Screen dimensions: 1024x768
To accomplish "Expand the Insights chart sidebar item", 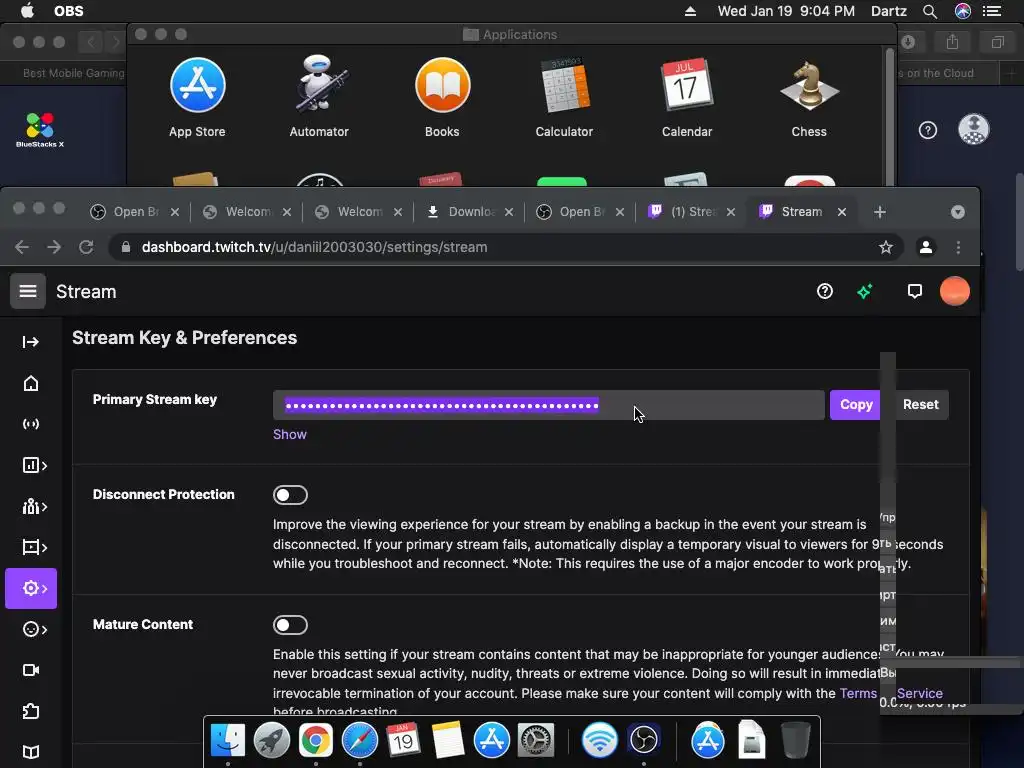I will click(x=34, y=466).
